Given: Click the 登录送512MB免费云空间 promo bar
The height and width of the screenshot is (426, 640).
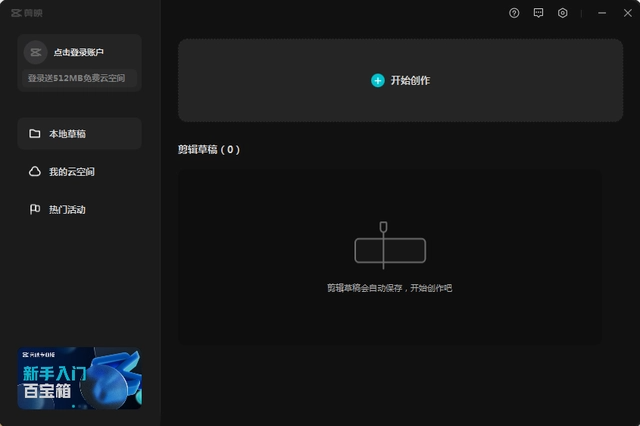Looking at the screenshot, I should pos(80,78).
